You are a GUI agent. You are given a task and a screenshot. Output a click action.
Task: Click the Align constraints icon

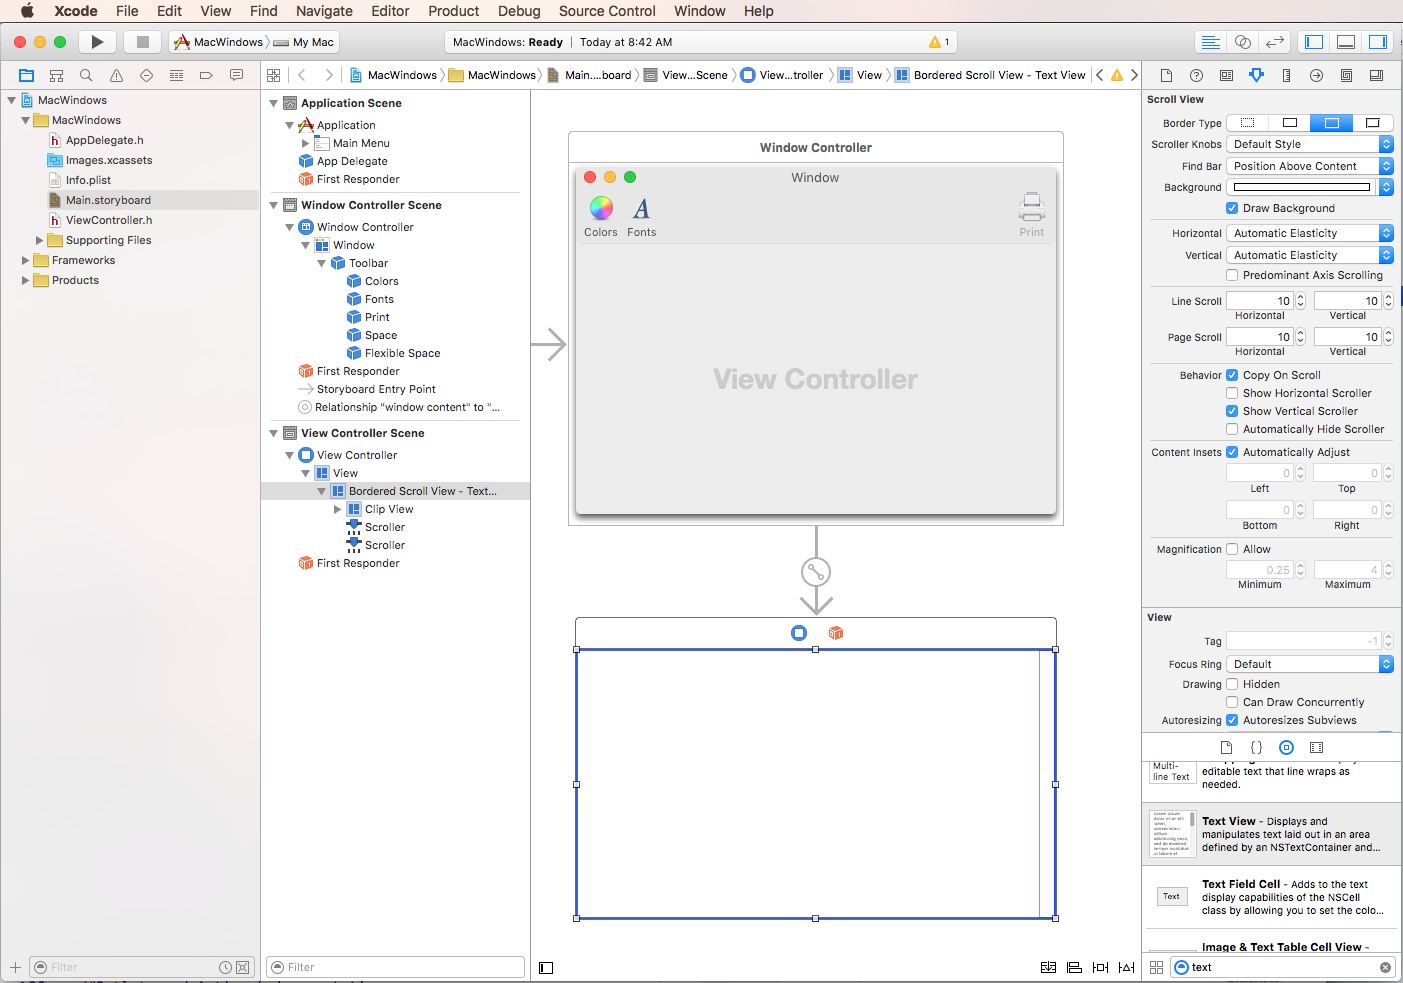coord(1074,967)
